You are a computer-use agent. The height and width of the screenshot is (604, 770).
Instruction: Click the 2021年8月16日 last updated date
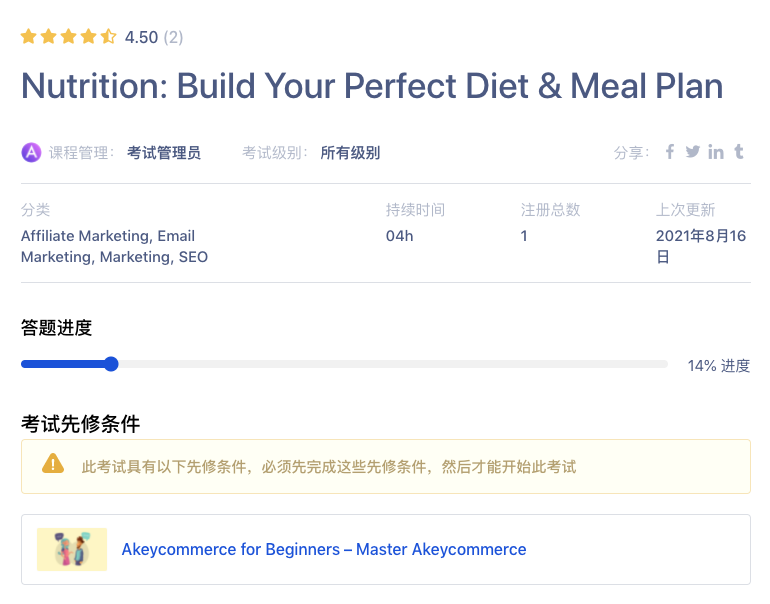[x=700, y=246]
